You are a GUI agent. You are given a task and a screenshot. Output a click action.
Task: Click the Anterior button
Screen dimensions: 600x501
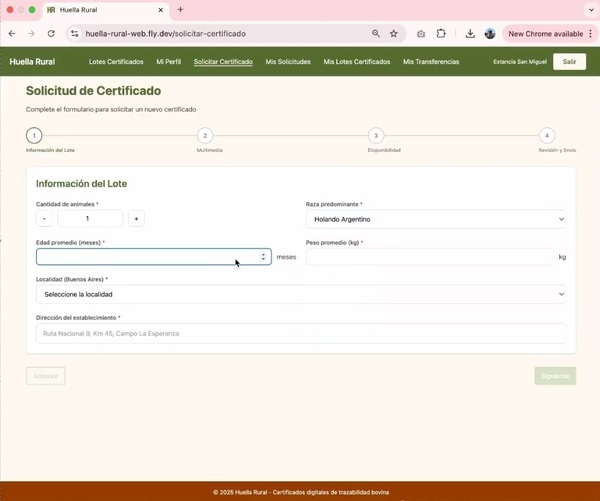point(46,376)
